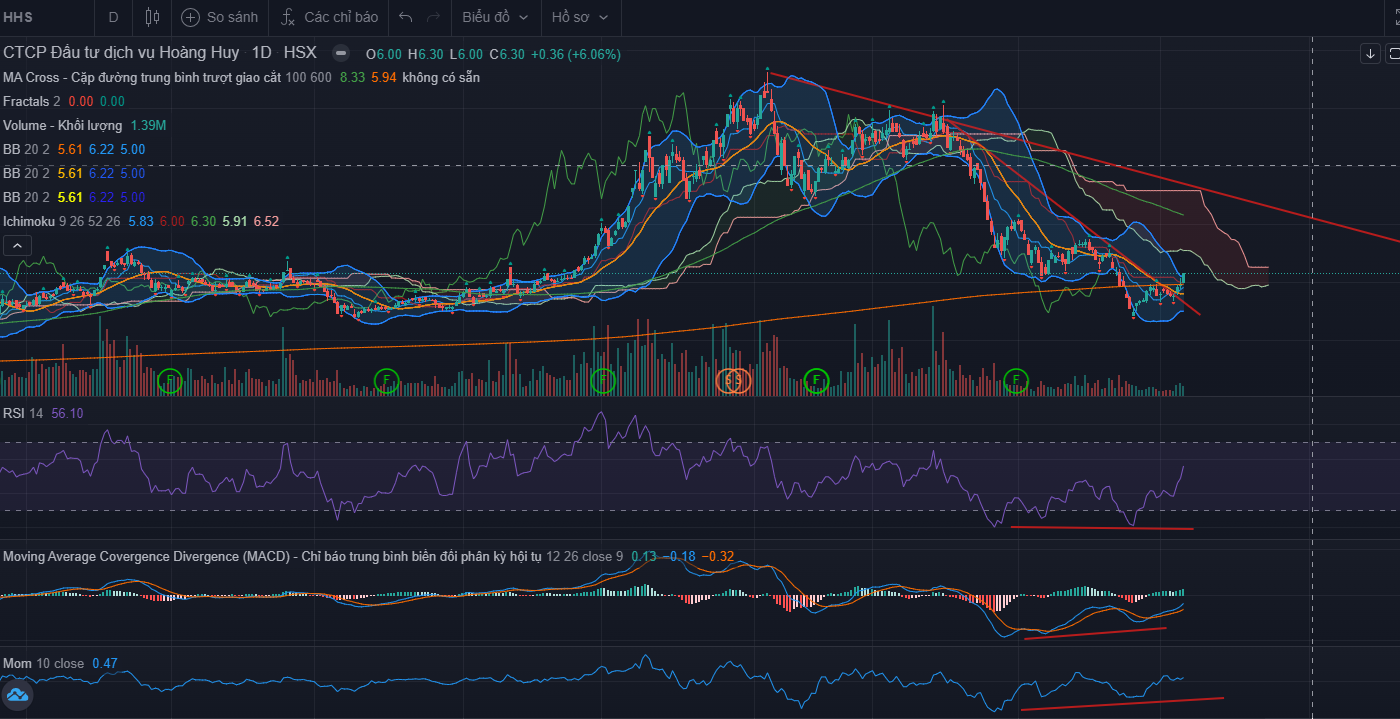Click the redo arrow in toolbar
1400x719 pixels.
[433, 17]
